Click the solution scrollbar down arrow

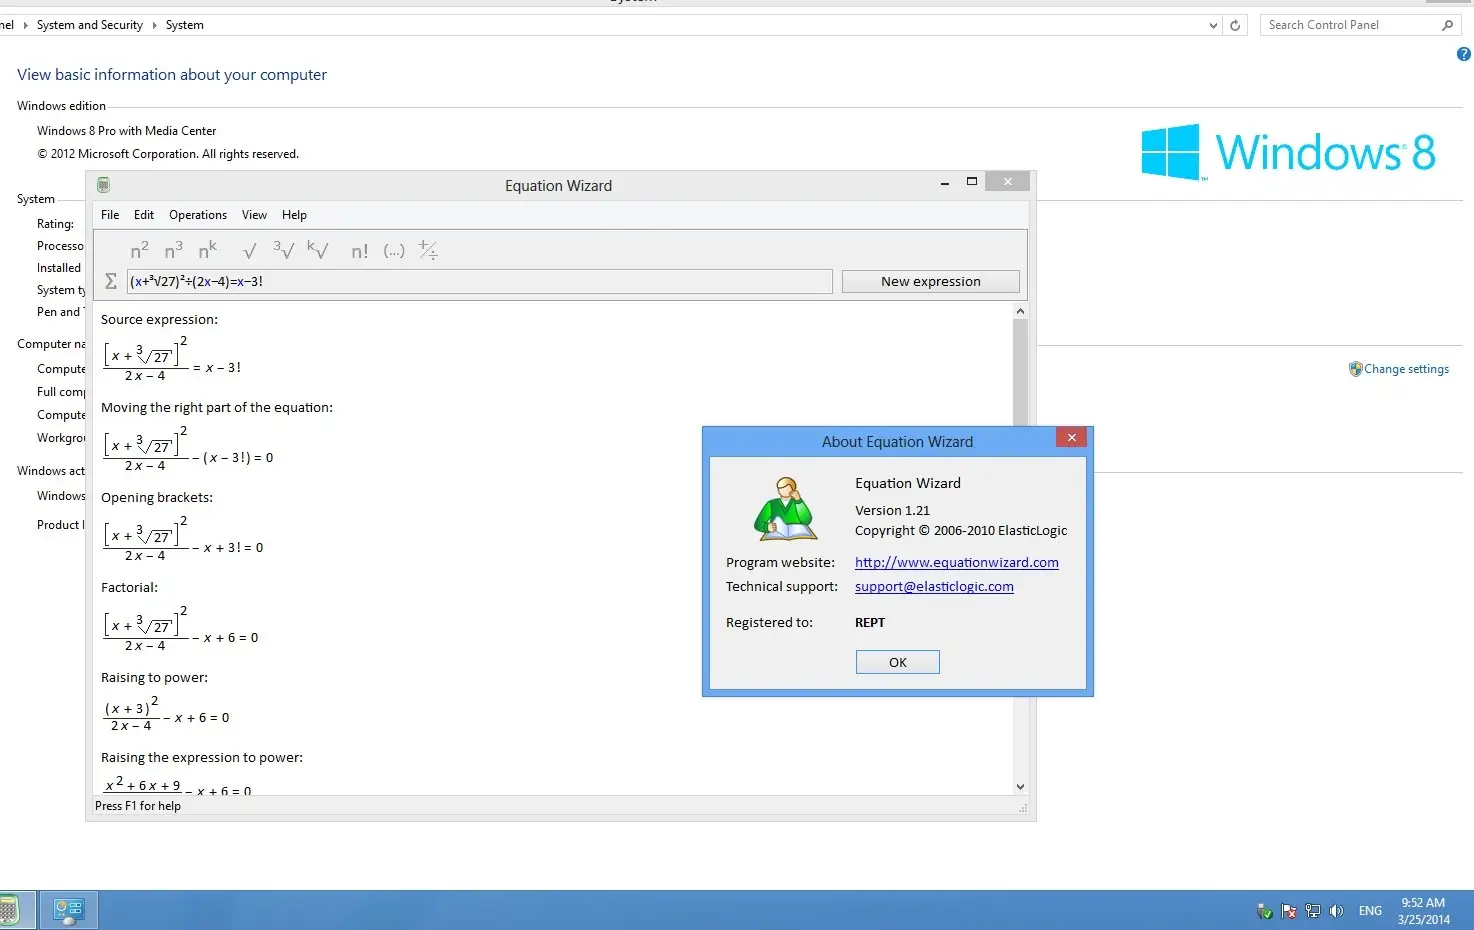click(1020, 787)
